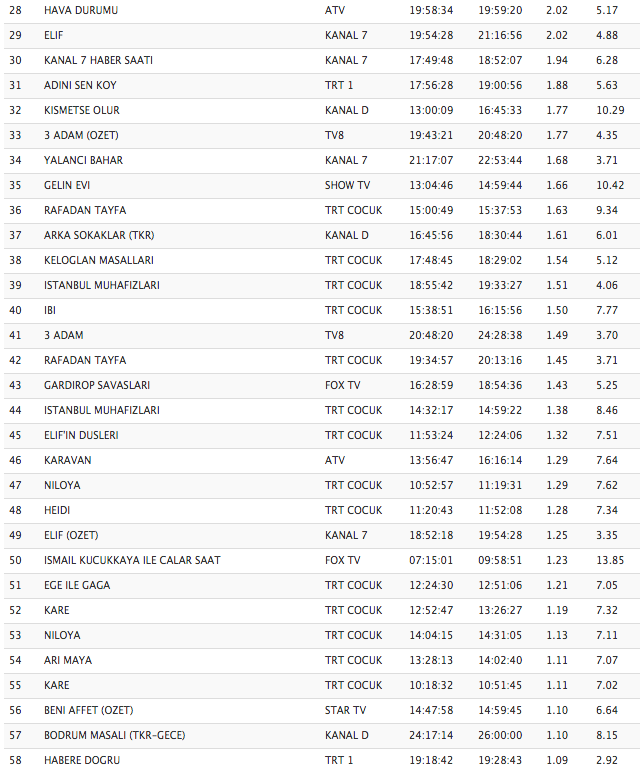
Task: Select ISMAIL KUCUKKAYA ILE CALAR SAAT title
Action: (x=132, y=560)
